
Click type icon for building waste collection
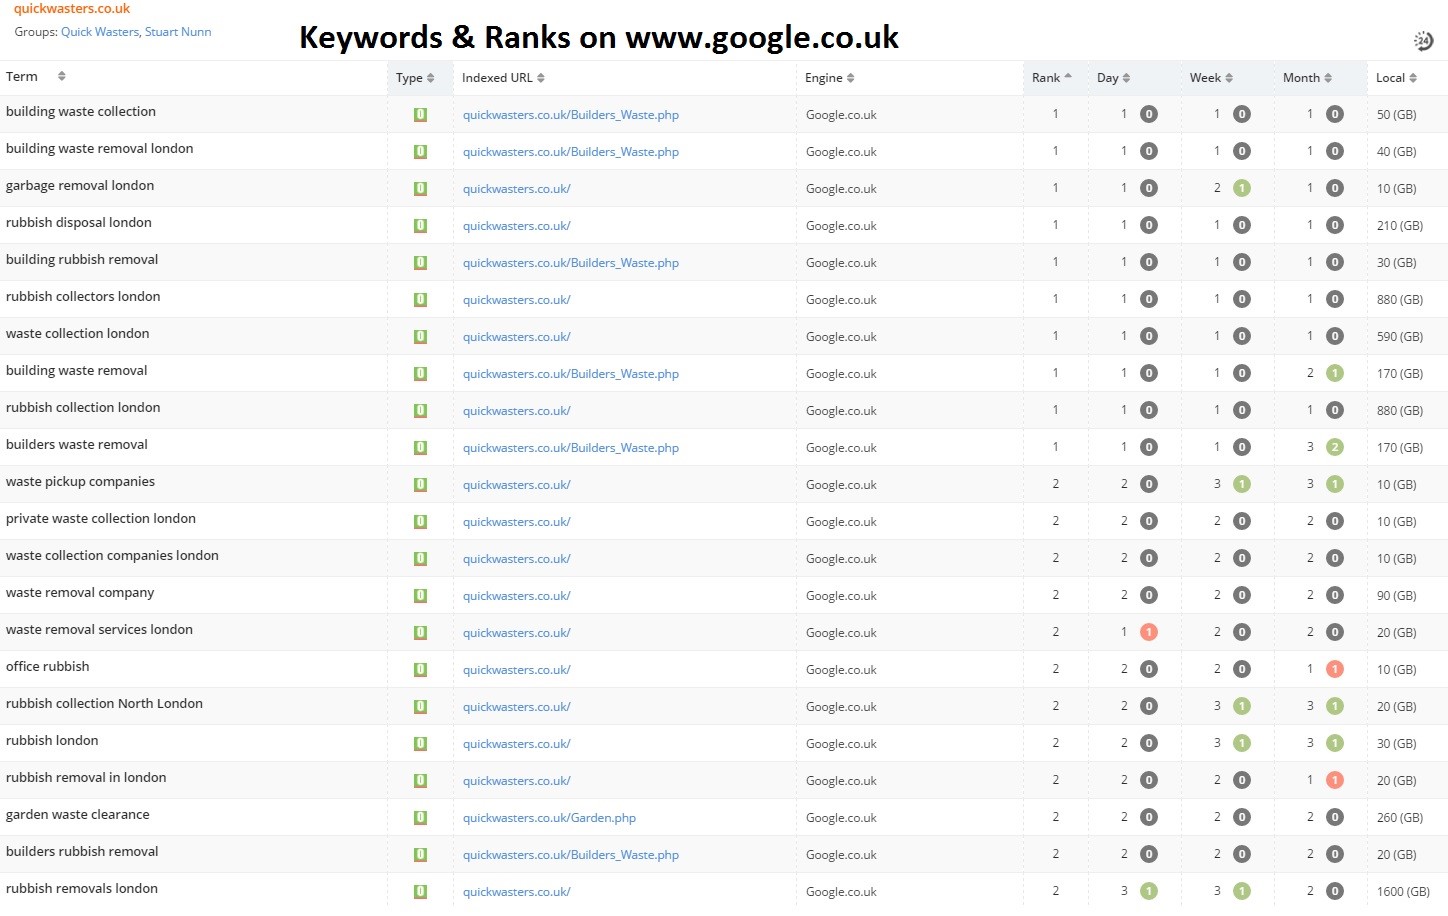(x=420, y=115)
